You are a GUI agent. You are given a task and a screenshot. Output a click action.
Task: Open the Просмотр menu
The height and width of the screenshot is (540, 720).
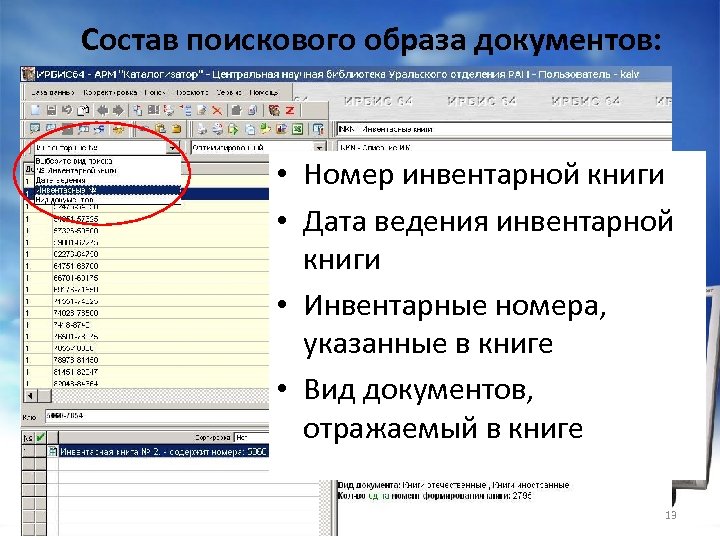[x=192, y=93]
